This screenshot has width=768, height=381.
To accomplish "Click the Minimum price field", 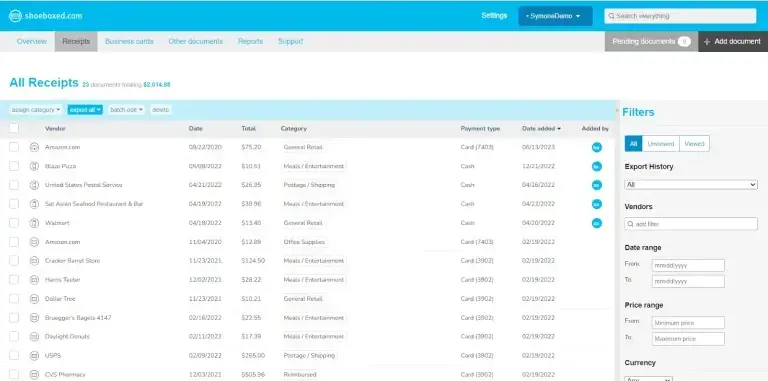I will coord(688,323).
